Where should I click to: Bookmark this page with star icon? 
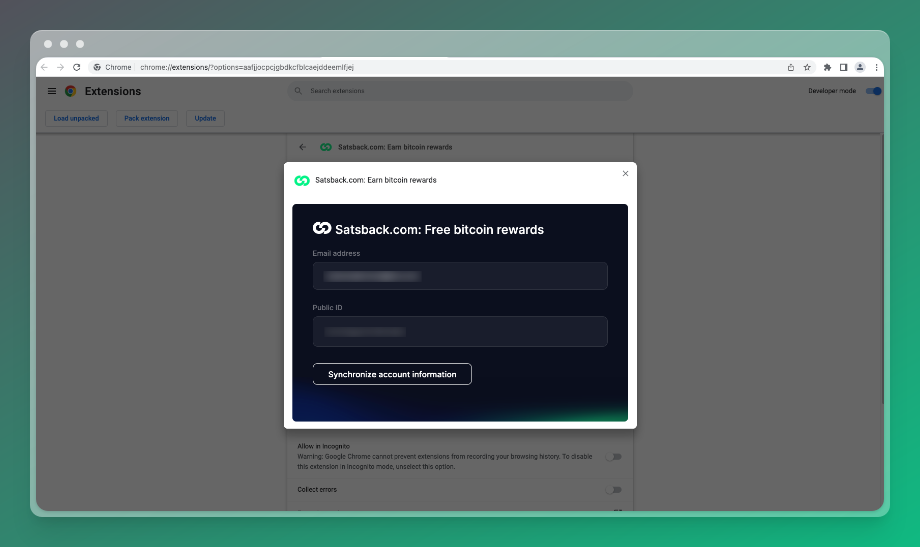tap(807, 67)
